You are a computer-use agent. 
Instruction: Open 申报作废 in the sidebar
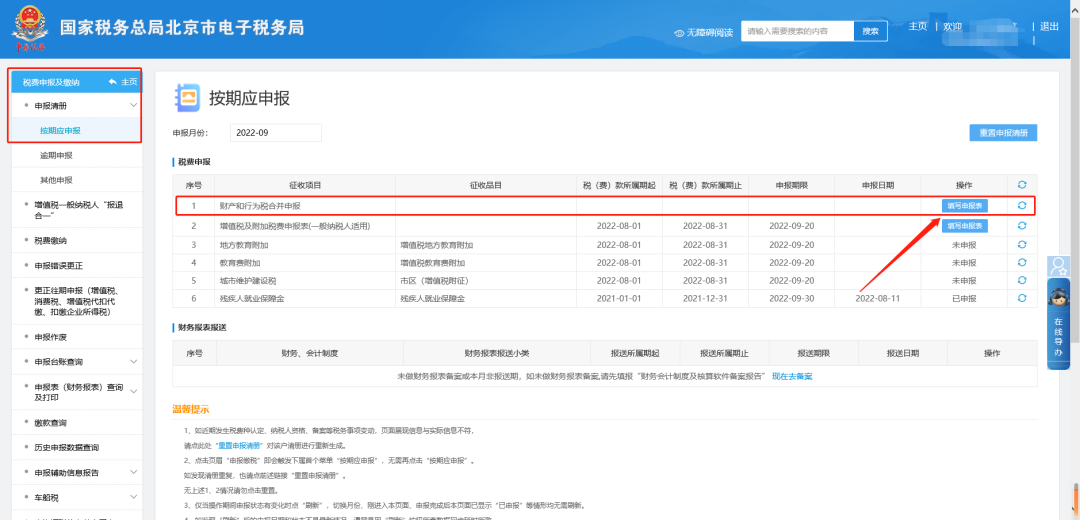[x=50, y=337]
